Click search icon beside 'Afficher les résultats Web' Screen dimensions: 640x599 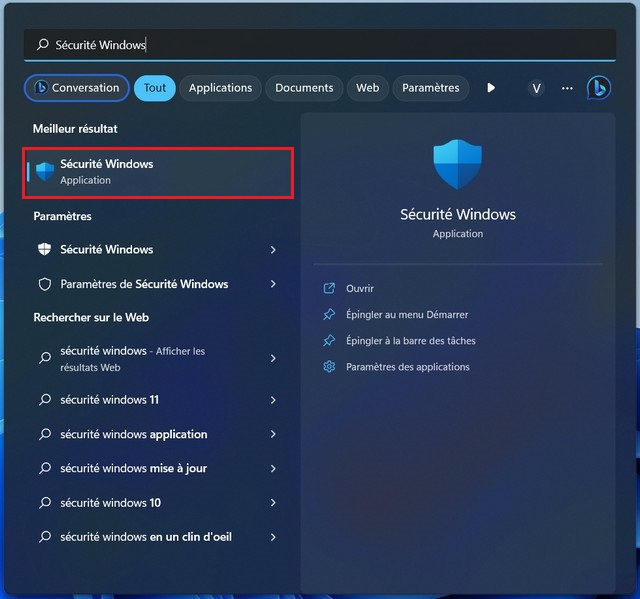(44, 358)
